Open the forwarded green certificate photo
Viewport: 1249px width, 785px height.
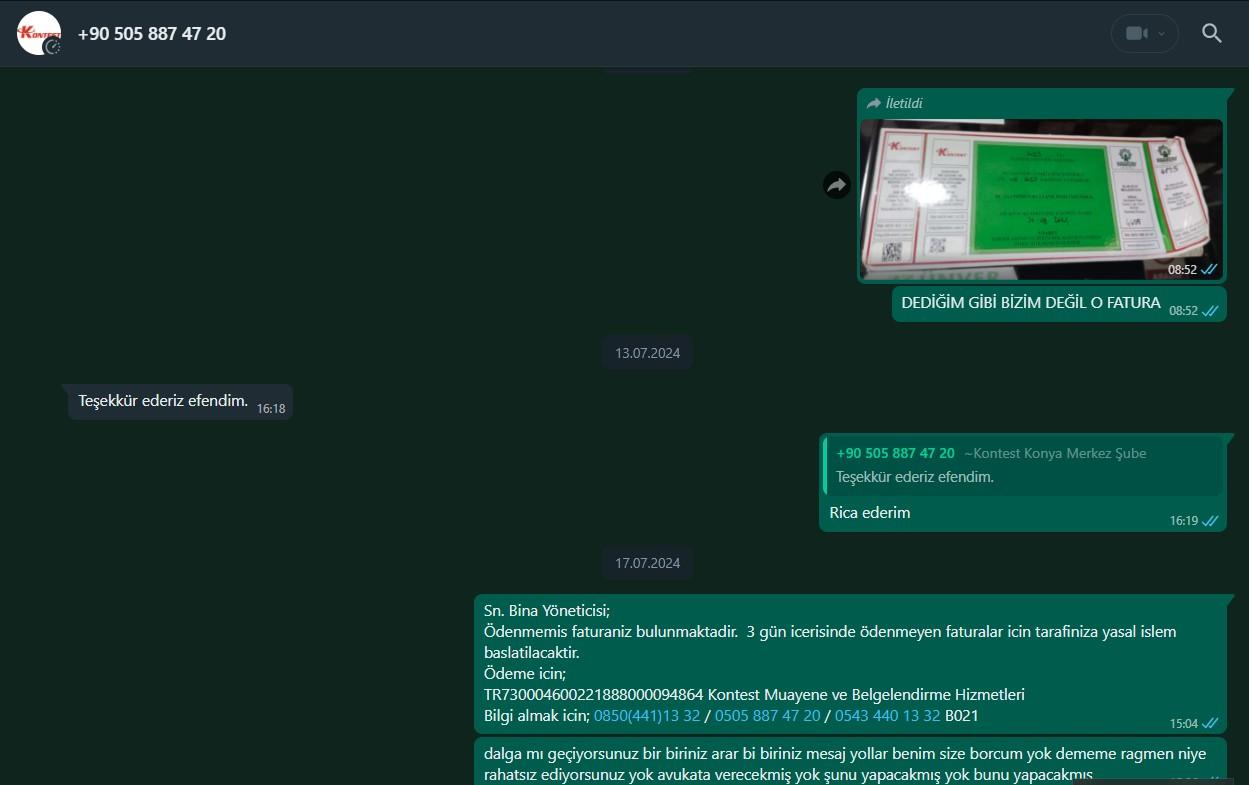point(1041,200)
